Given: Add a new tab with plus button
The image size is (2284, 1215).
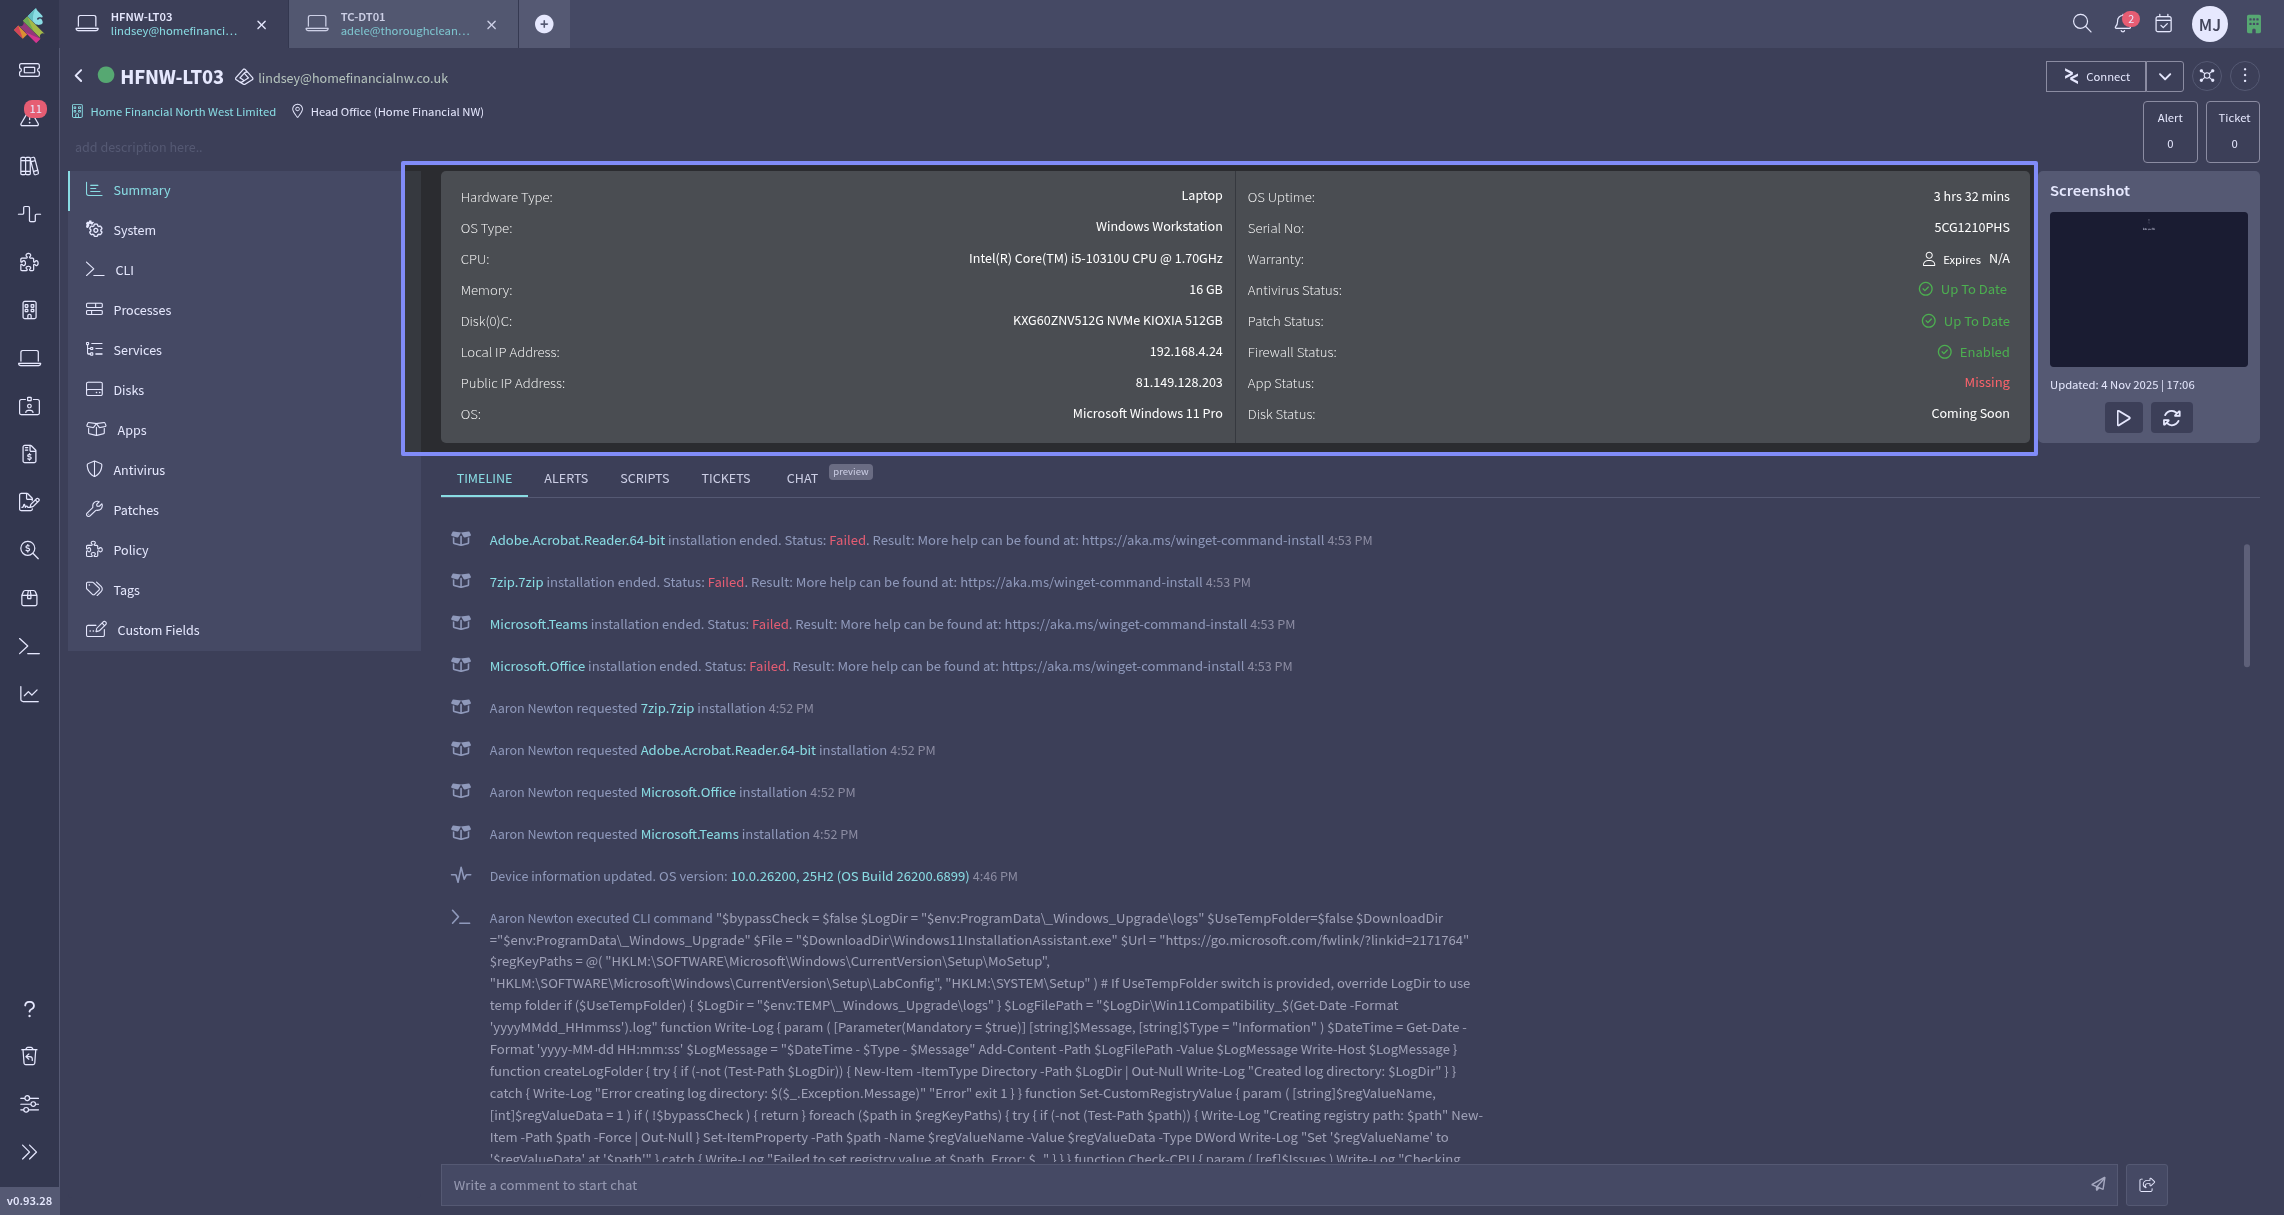Looking at the screenshot, I should coord(544,24).
